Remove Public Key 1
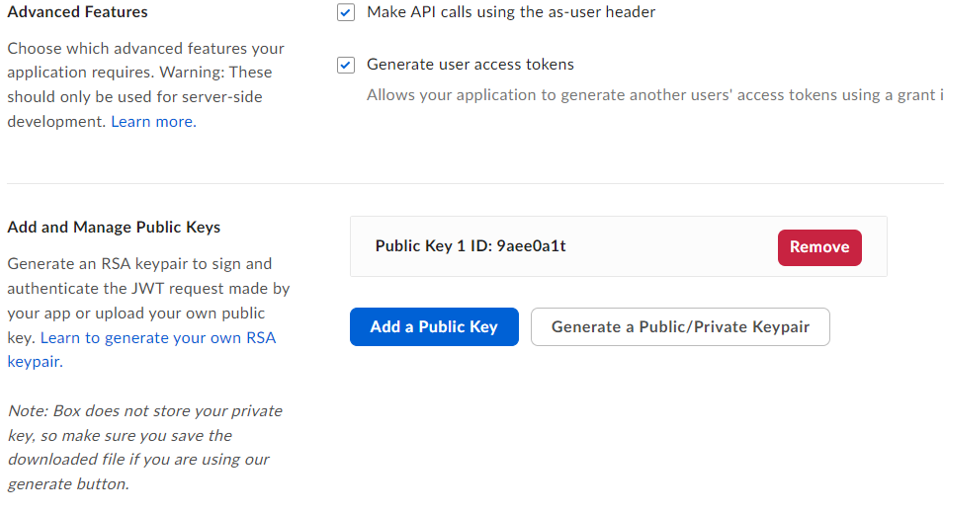 (819, 247)
